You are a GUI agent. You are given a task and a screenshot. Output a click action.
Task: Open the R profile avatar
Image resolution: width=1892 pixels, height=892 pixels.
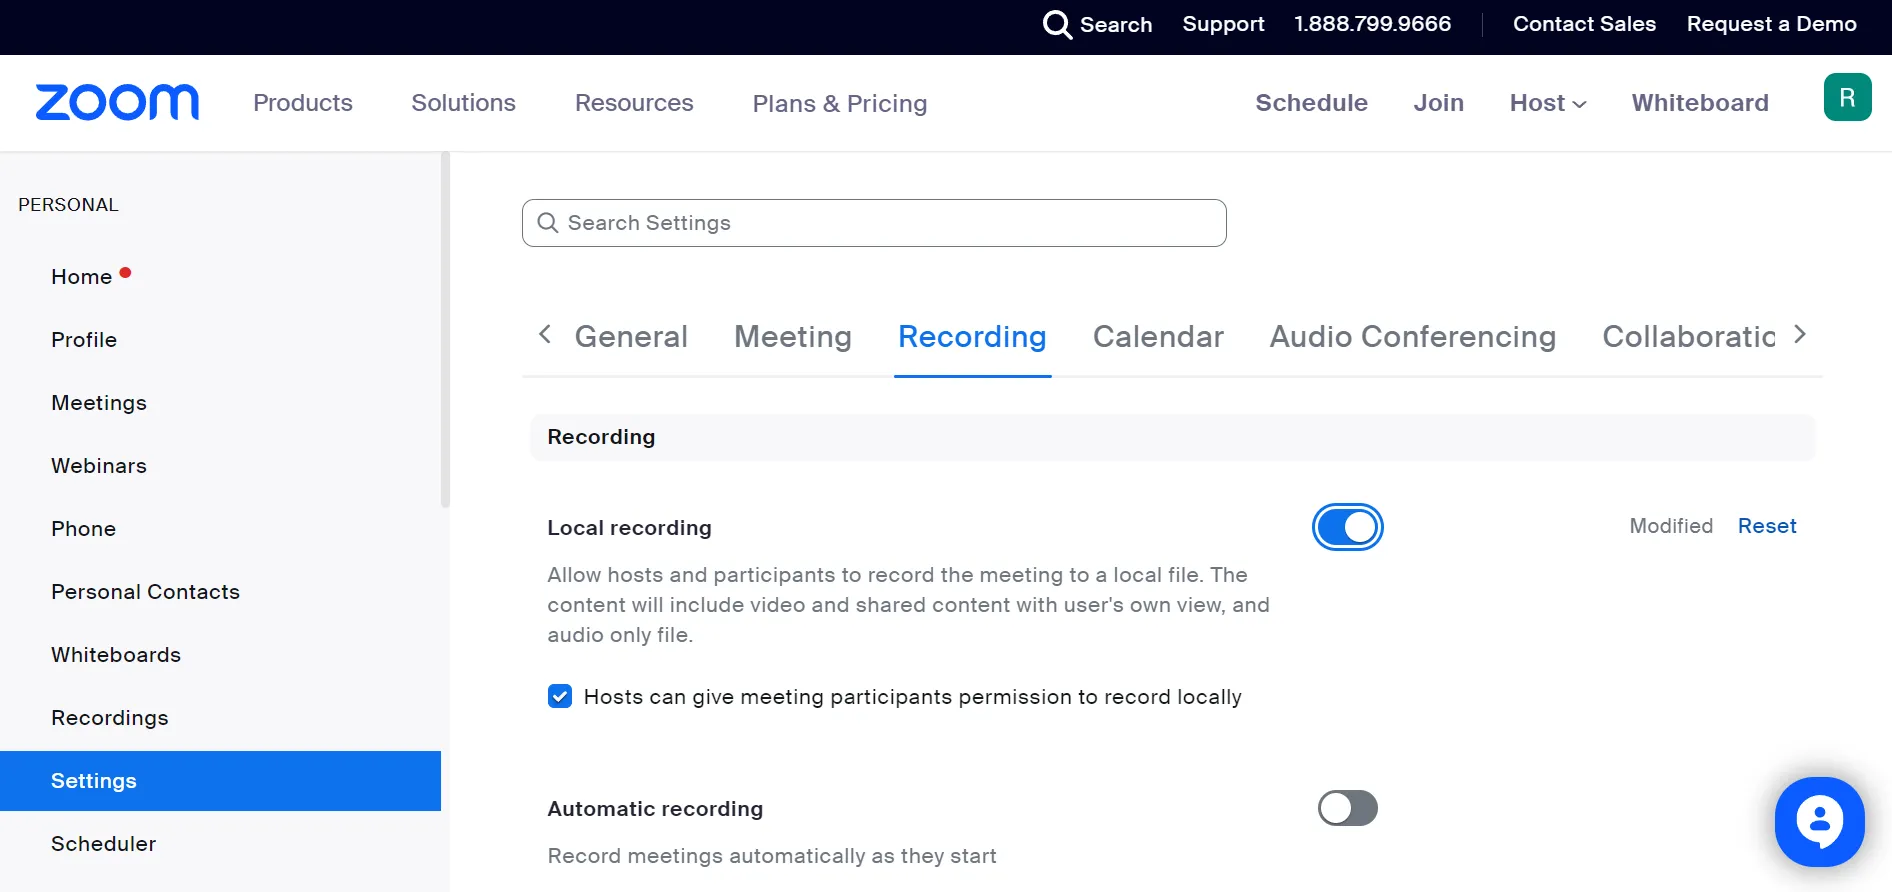(x=1847, y=97)
